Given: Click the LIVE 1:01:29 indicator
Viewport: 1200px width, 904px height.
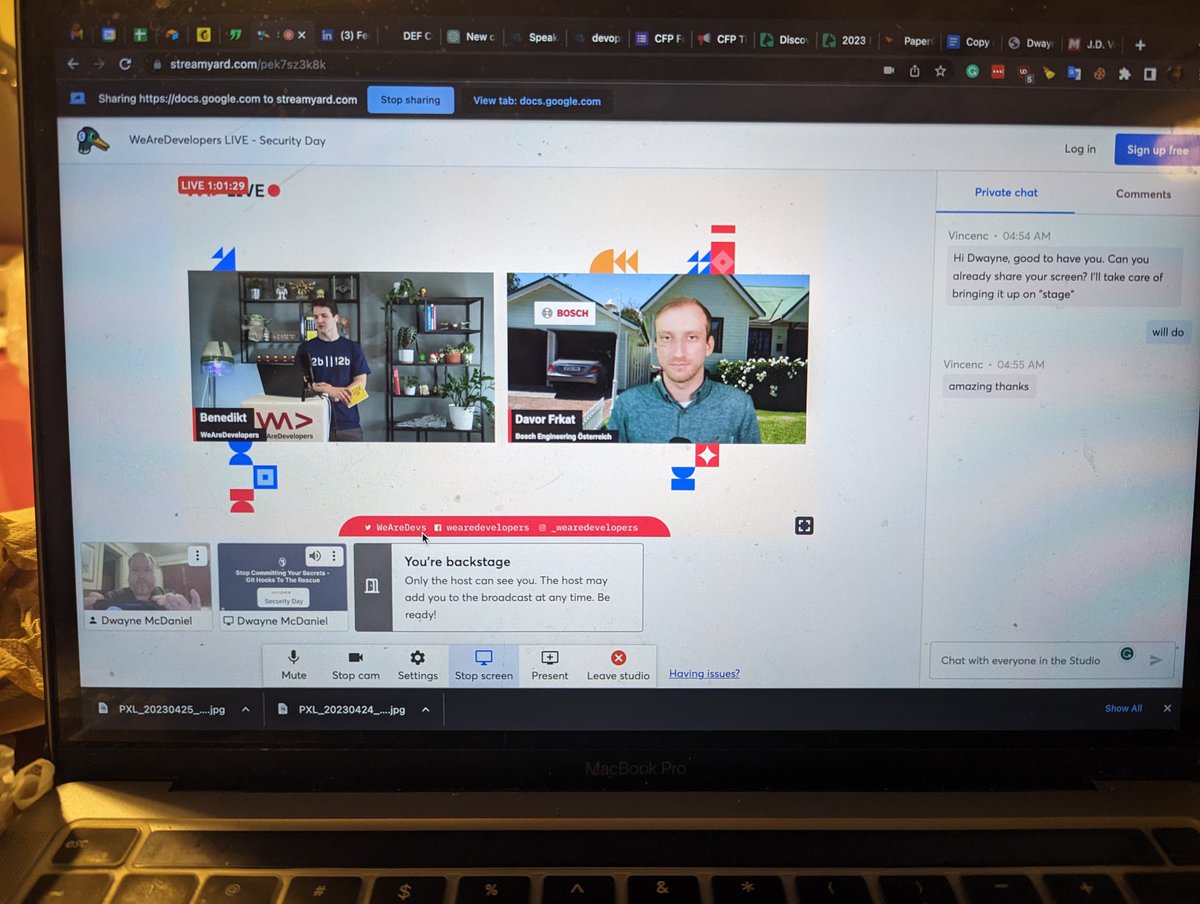Looking at the screenshot, I should (x=213, y=186).
